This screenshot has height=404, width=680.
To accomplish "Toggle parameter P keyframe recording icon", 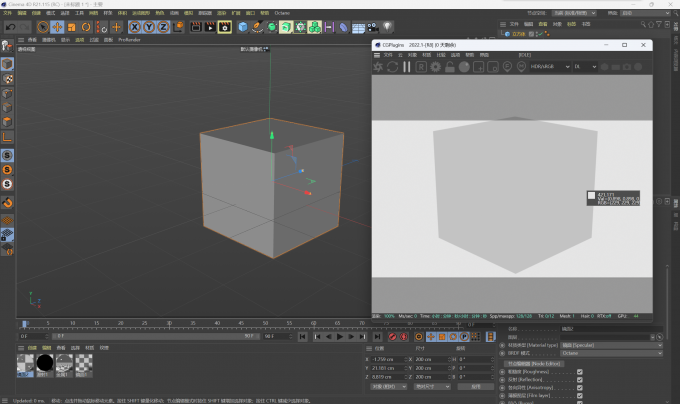I will [464, 337].
